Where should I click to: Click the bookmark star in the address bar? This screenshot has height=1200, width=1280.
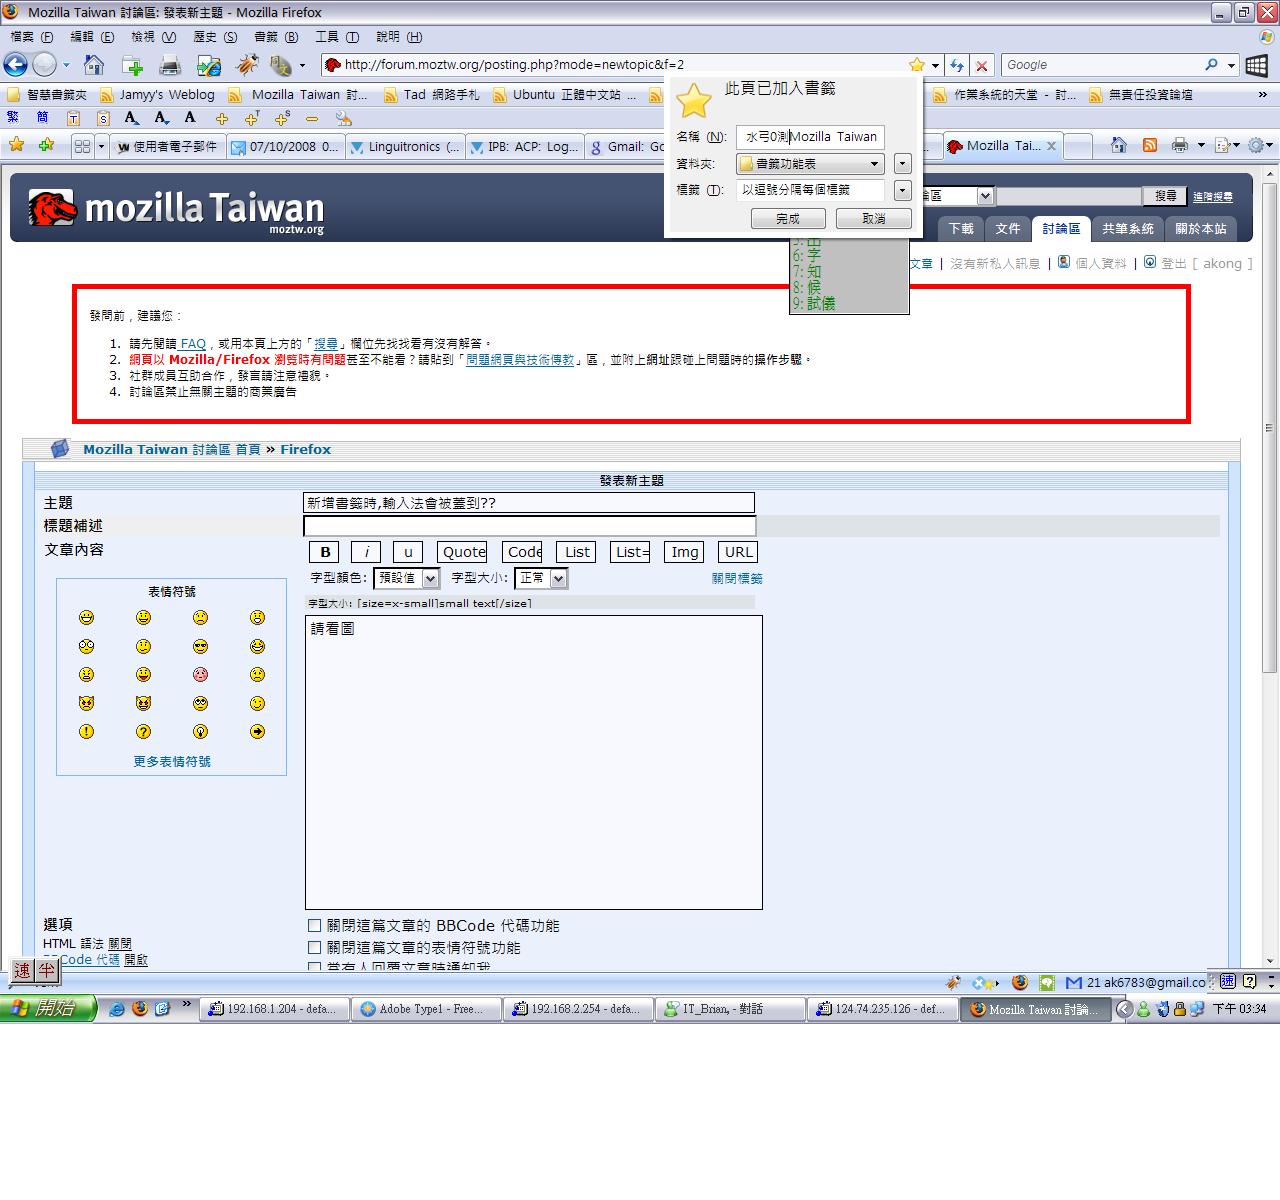[x=916, y=65]
